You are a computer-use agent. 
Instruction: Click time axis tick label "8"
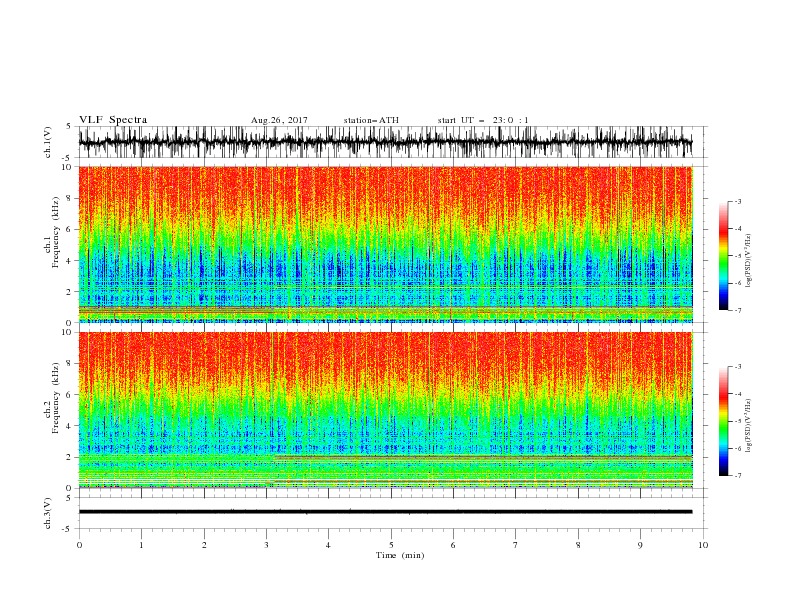point(578,545)
